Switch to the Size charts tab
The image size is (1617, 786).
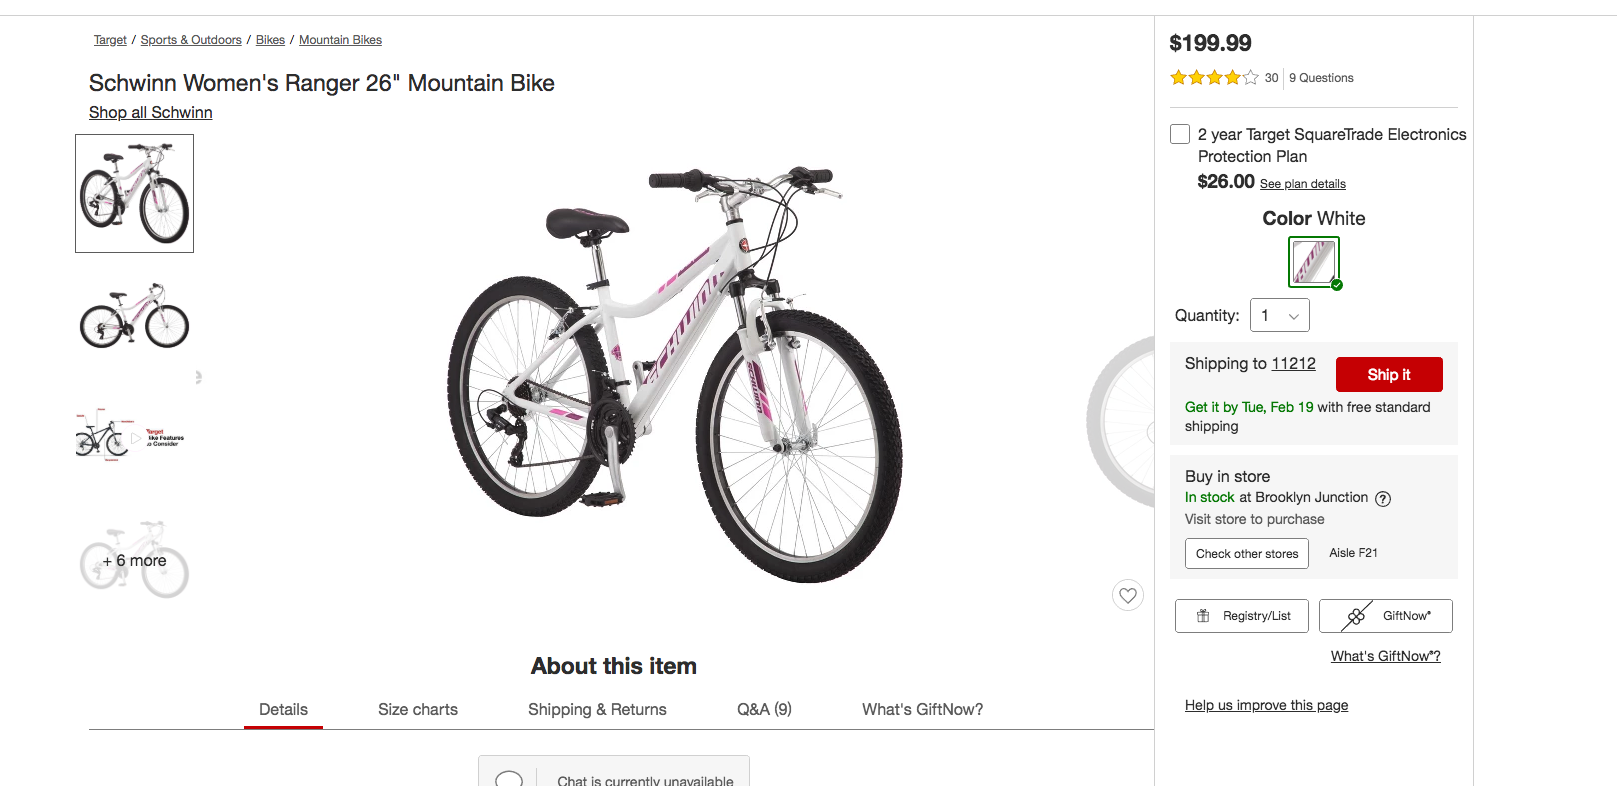[417, 709]
